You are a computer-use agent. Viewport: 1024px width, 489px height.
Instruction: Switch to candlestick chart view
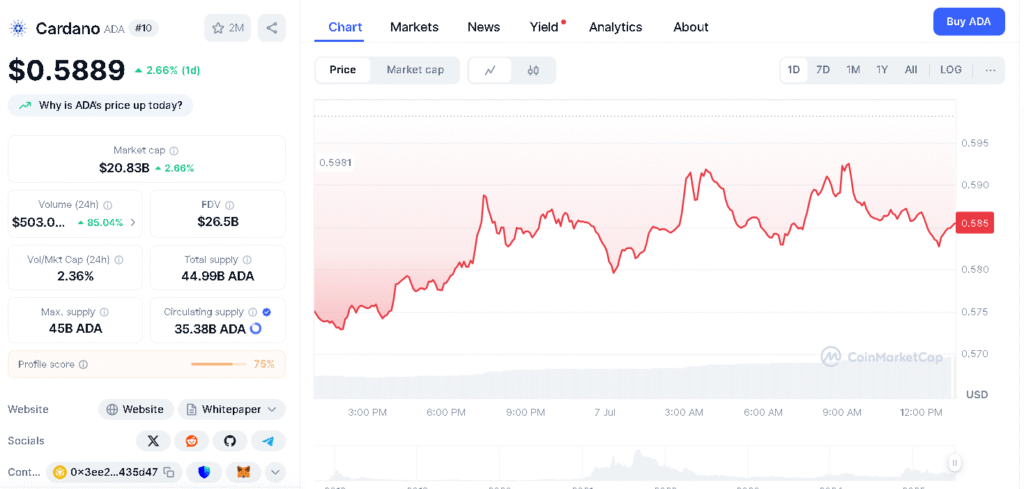coord(533,71)
